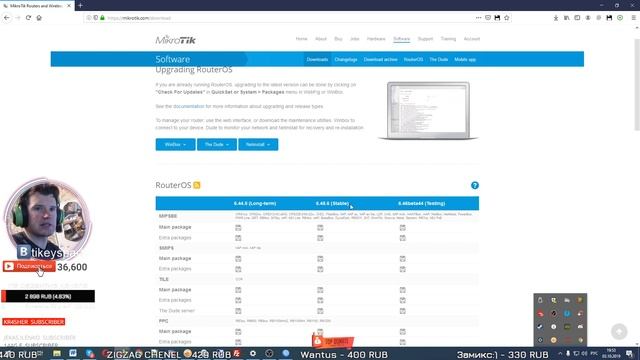Download TILE Extra packages Testing version
Screen dimensions: 640x360
[x=402, y=300]
